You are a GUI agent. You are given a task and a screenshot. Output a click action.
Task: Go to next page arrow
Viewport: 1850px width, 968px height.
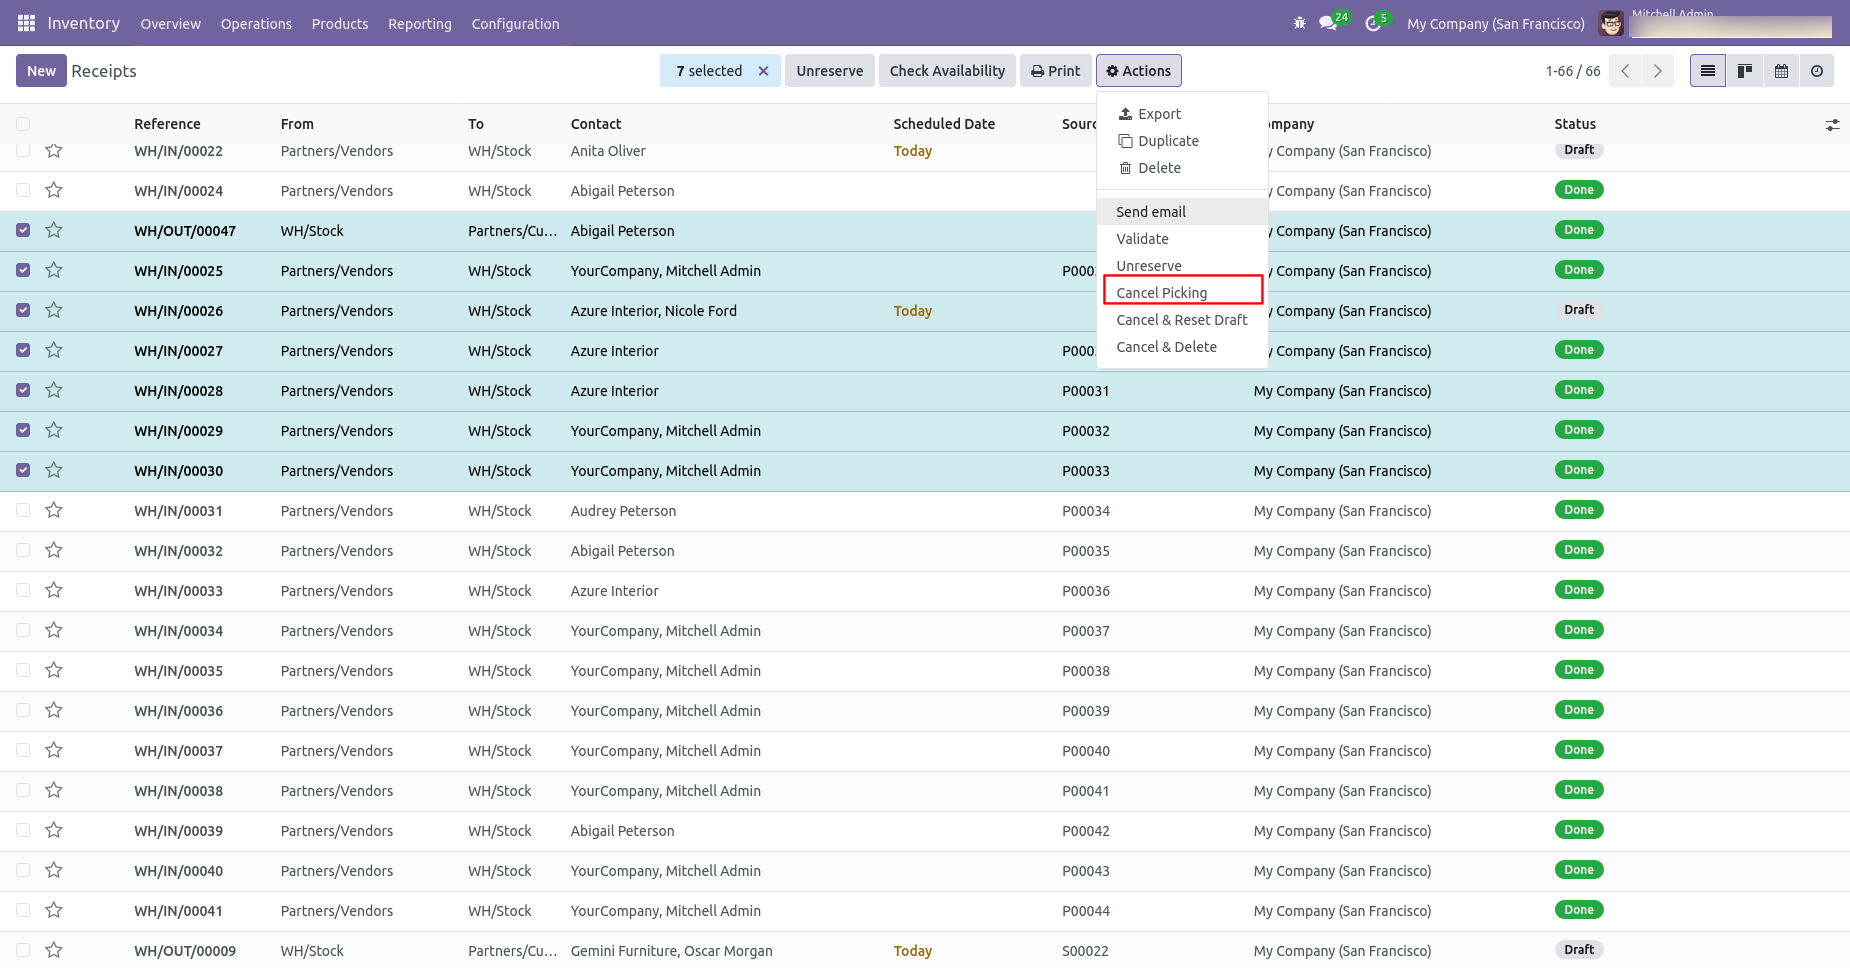click(x=1658, y=71)
